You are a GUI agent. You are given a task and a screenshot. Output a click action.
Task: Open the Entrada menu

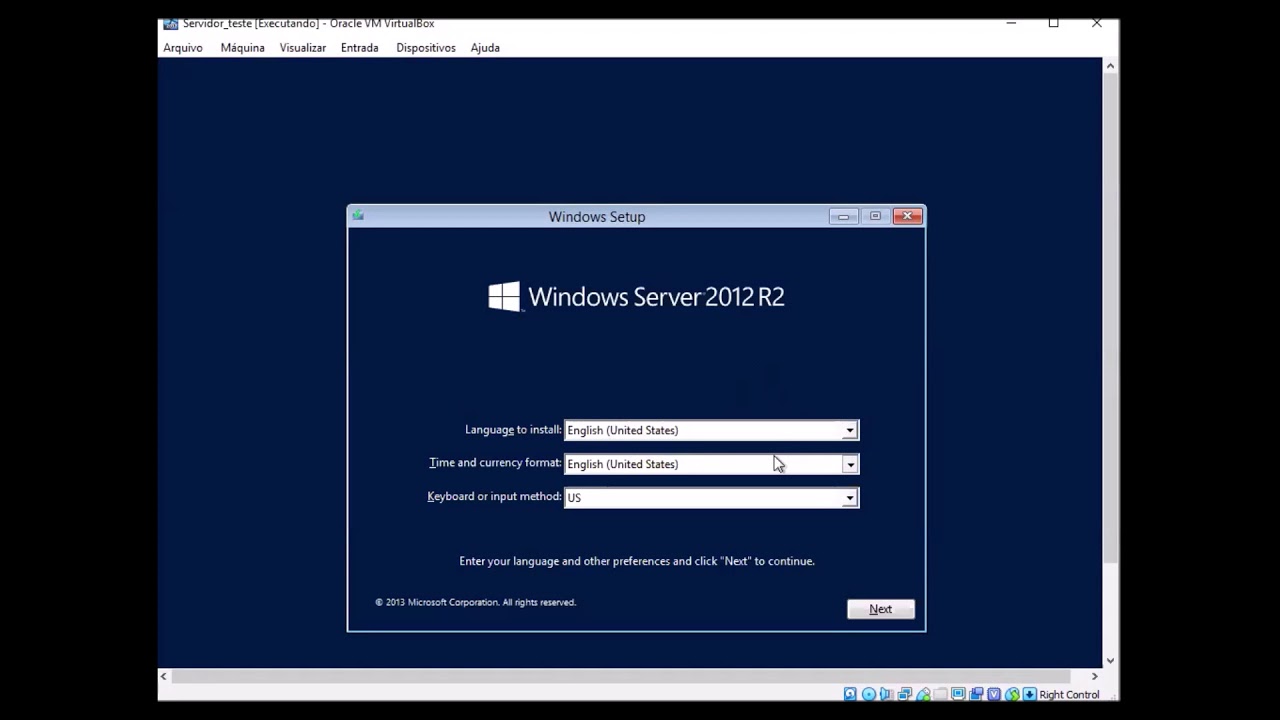click(360, 47)
